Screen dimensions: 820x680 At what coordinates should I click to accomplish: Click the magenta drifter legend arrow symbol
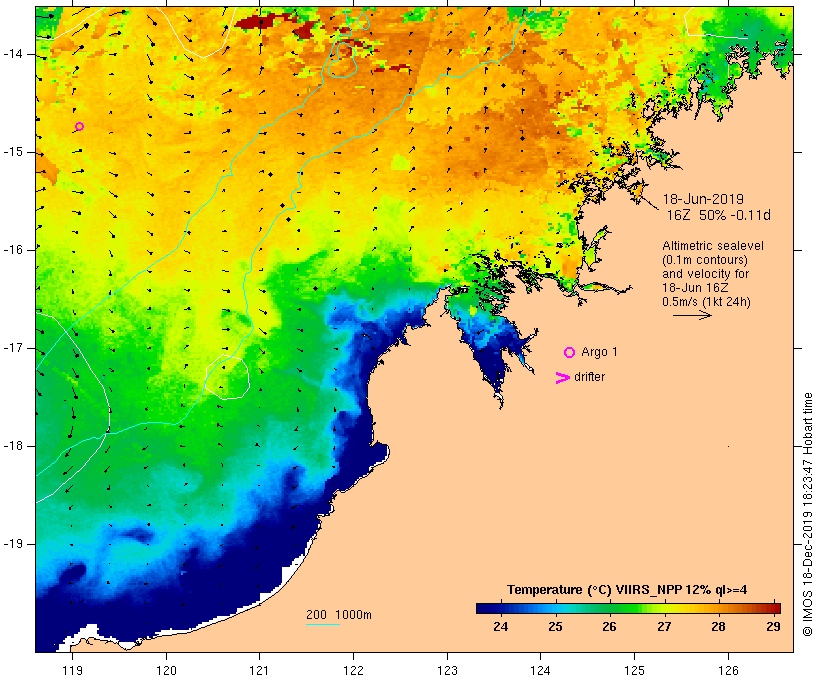(563, 378)
